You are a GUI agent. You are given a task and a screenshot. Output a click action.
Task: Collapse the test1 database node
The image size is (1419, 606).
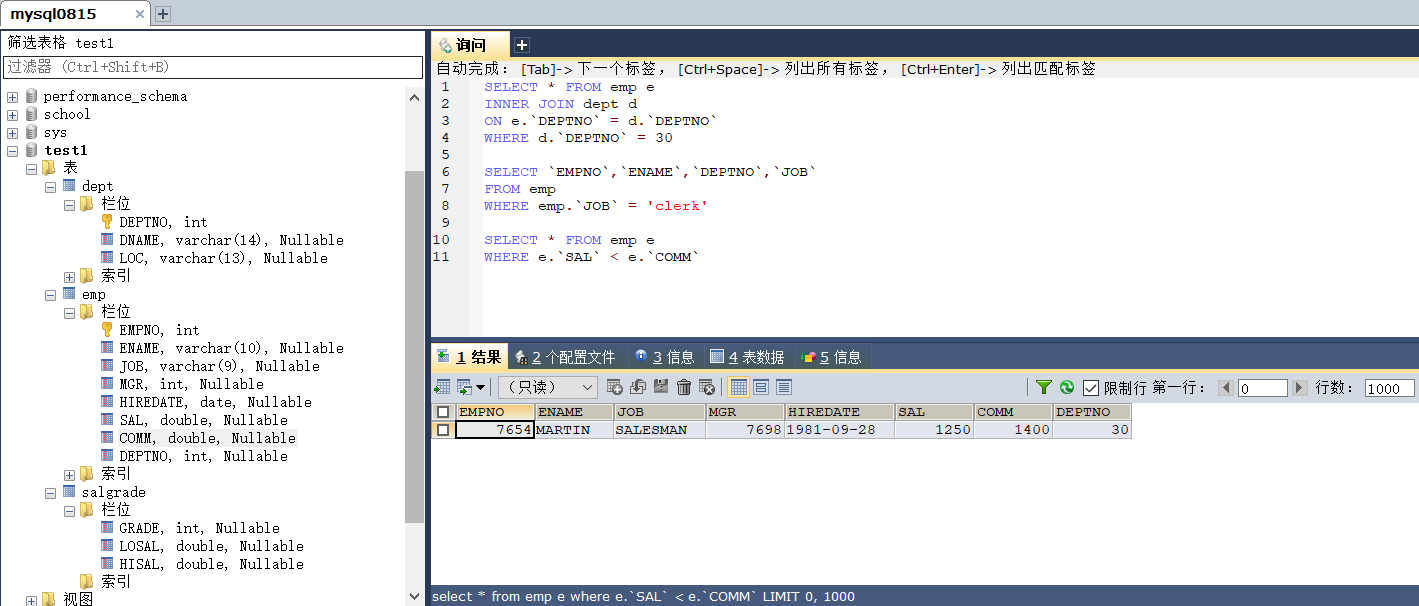(x=12, y=151)
